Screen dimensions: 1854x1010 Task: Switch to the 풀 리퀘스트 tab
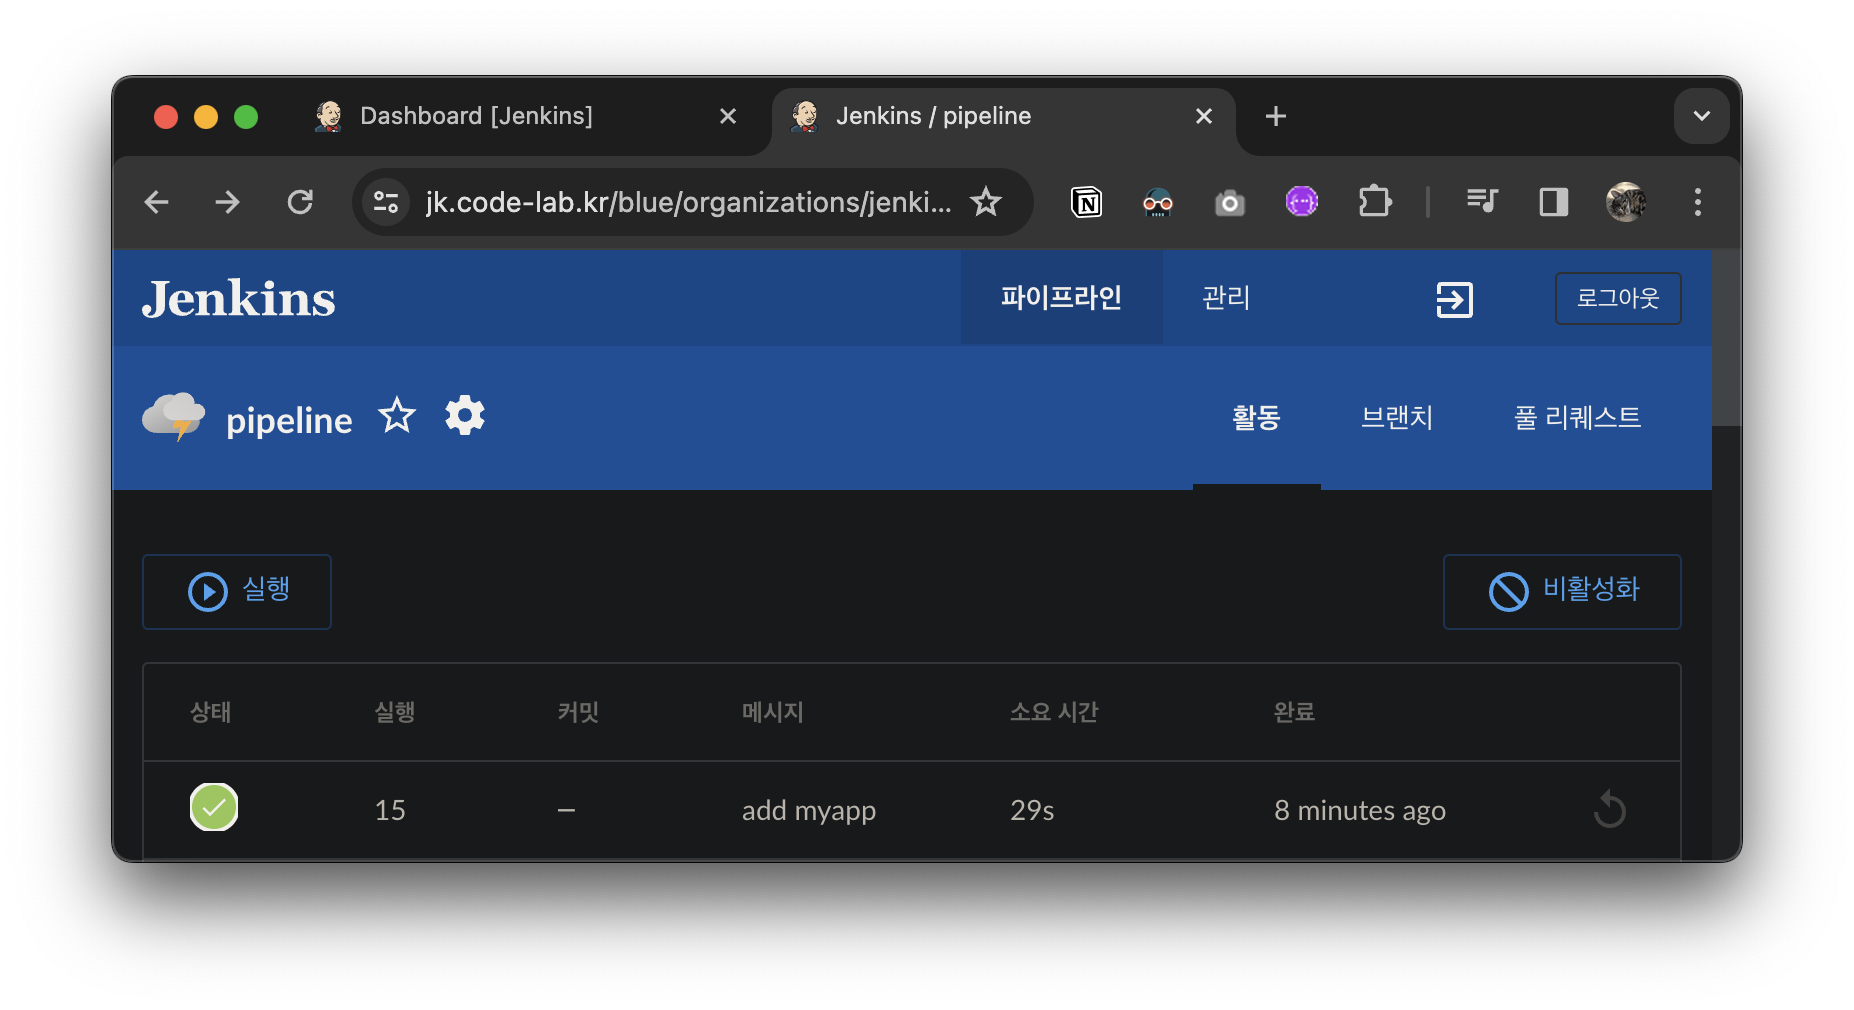[x=1577, y=418]
